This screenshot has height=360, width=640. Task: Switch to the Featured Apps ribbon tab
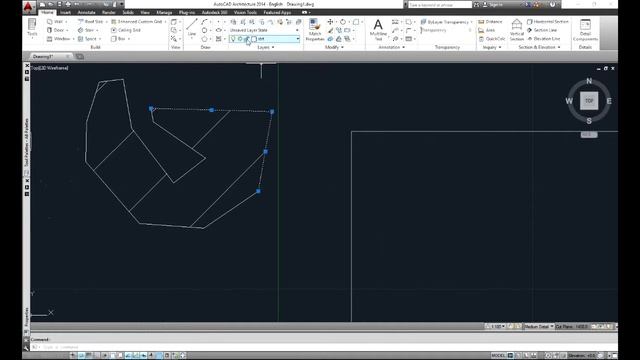[x=277, y=13]
